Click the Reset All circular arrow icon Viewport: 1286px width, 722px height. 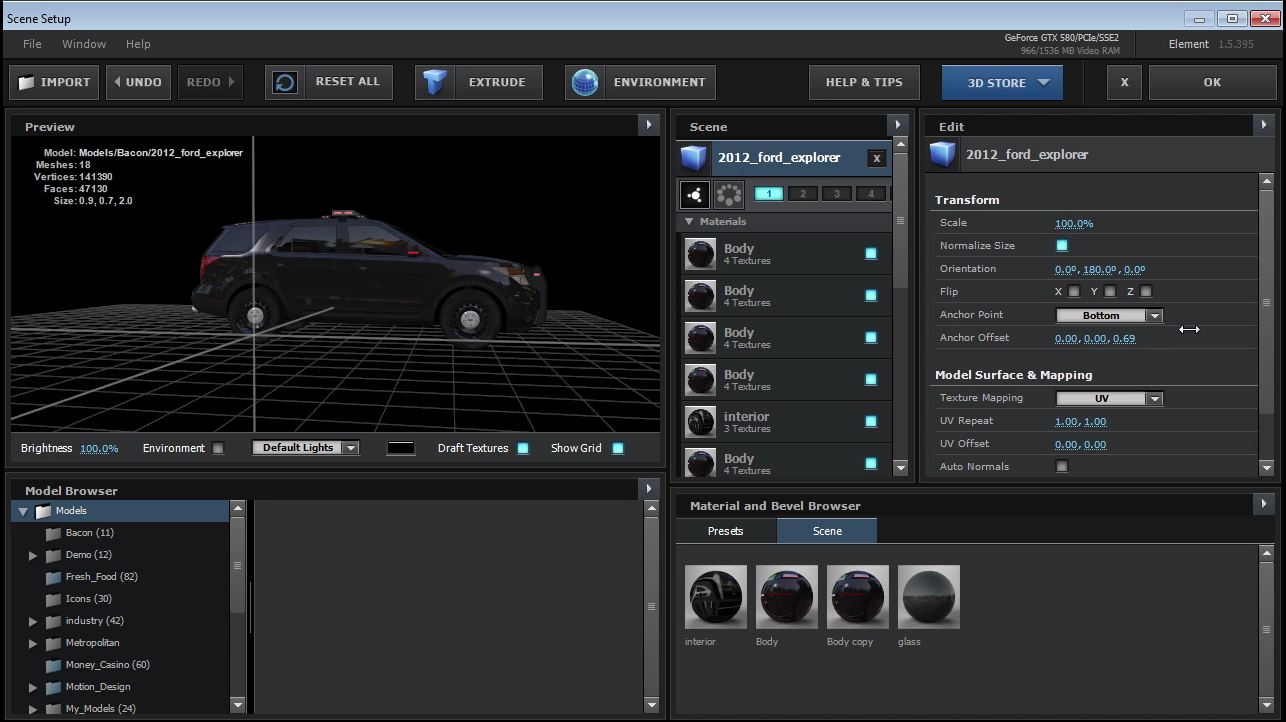(x=285, y=82)
